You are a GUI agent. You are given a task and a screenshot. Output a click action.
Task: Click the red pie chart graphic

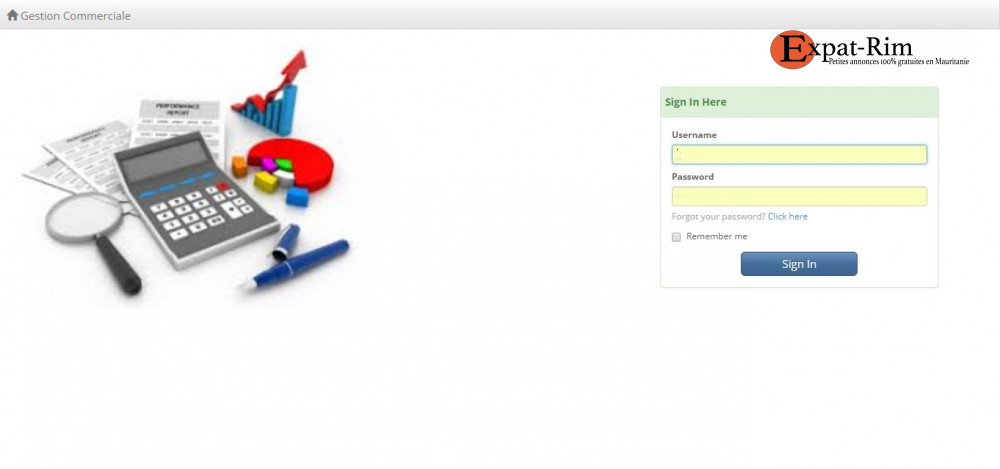[292, 163]
